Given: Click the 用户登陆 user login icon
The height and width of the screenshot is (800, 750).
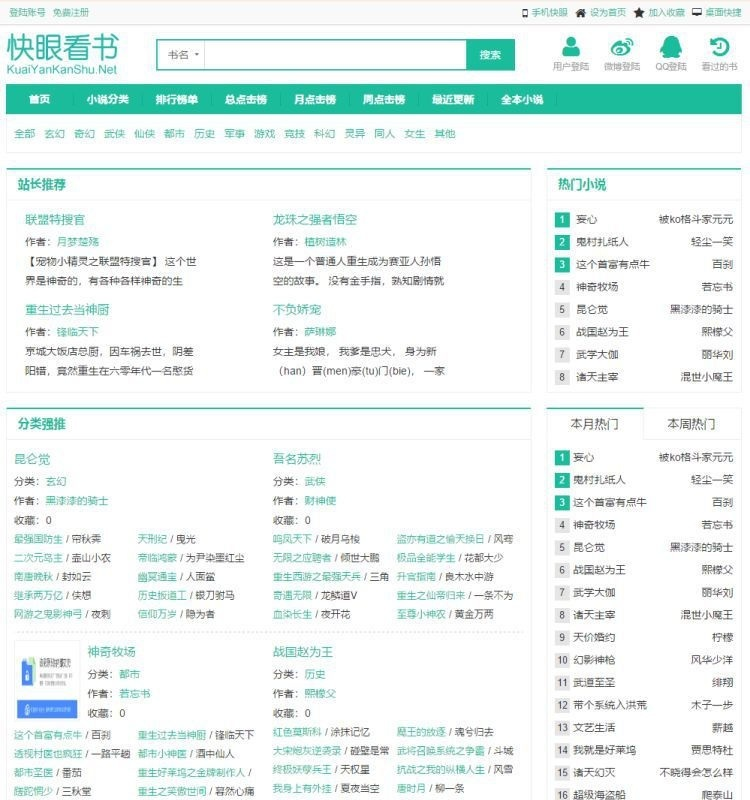Looking at the screenshot, I should pos(570,47).
